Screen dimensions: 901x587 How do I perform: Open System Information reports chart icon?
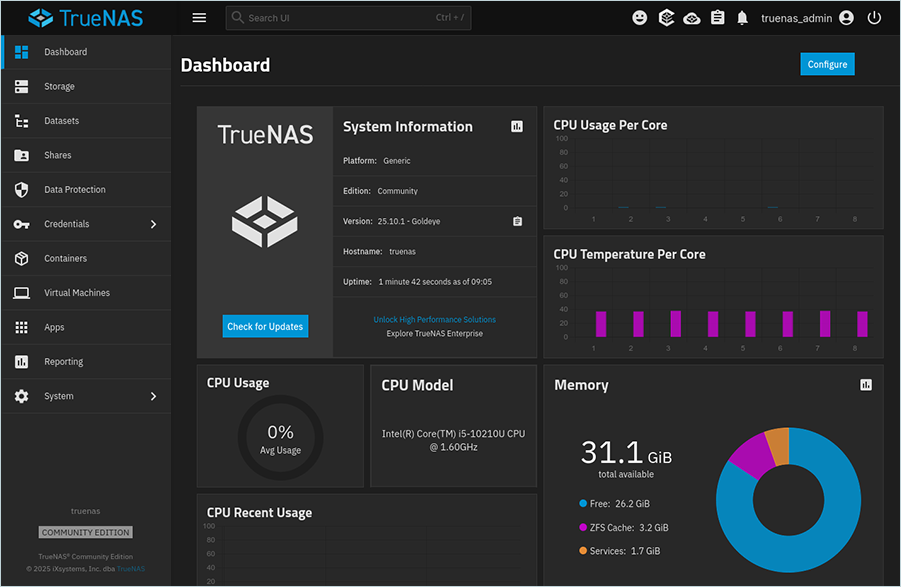517,127
